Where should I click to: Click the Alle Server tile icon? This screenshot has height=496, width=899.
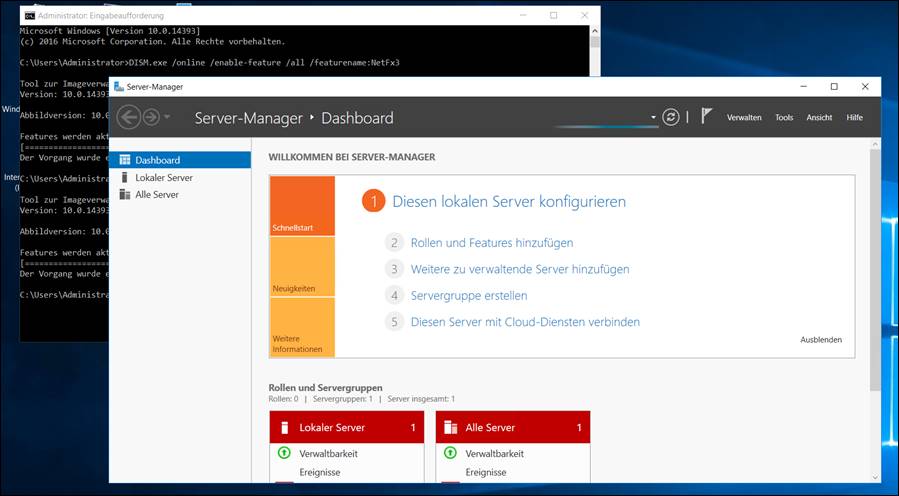coord(450,427)
